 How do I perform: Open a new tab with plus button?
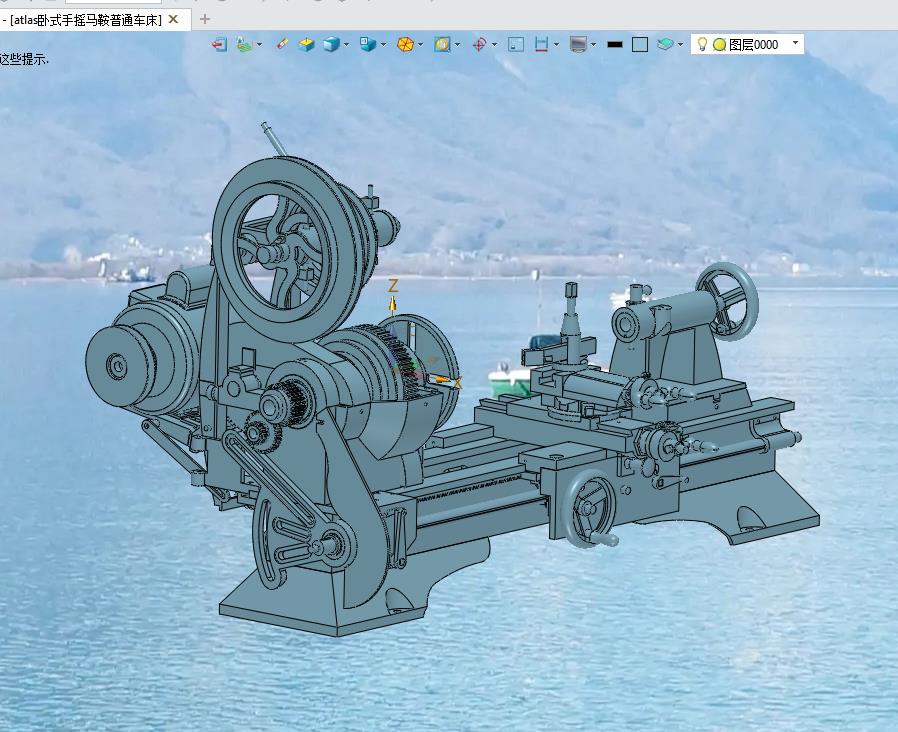tap(204, 19)
